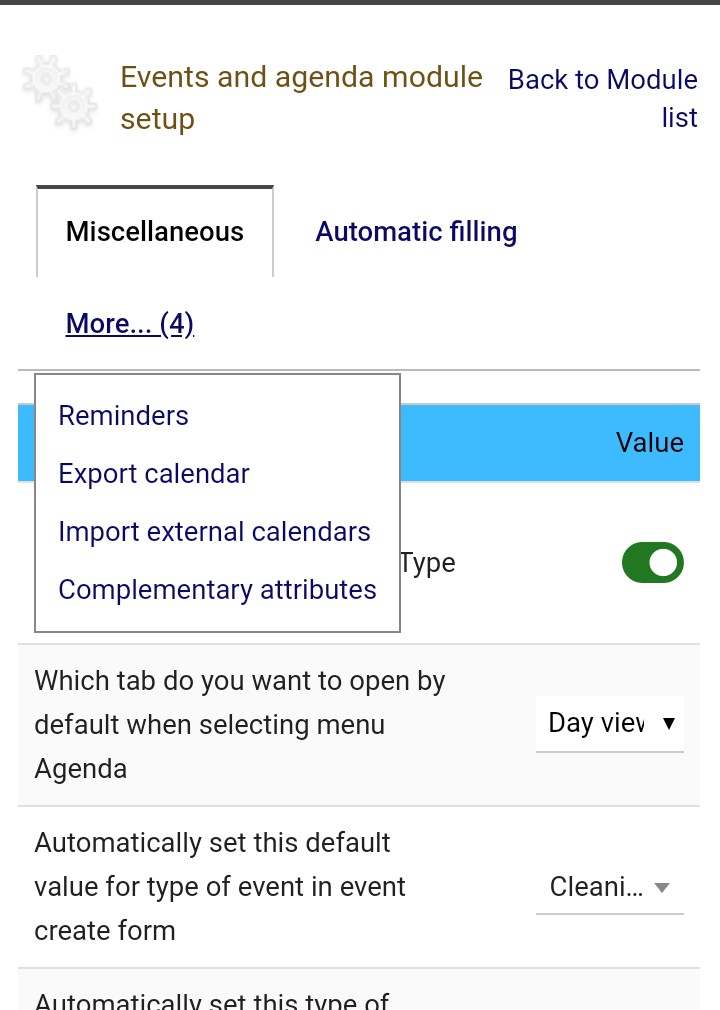Choose Export calendar in the popup list
This screenshot has width=720, height=1010.
click(154, 474)
